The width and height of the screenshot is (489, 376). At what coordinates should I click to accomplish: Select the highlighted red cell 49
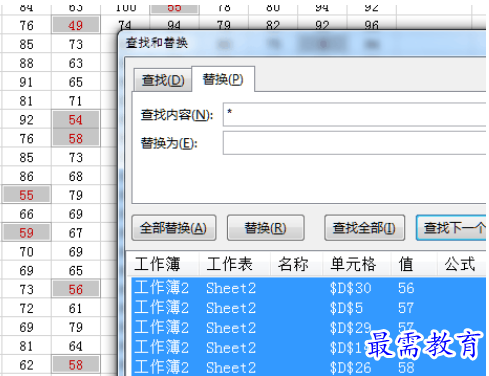[76, 25]
